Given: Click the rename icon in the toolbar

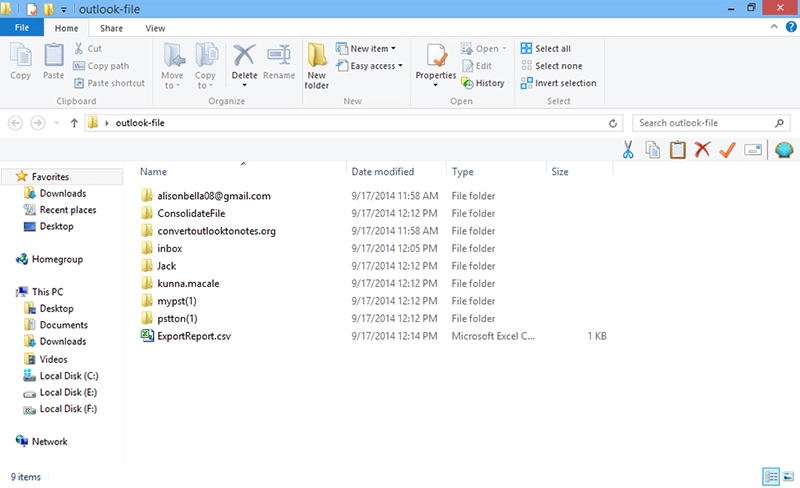Looking at the screenshot, I should pos(753,150).
